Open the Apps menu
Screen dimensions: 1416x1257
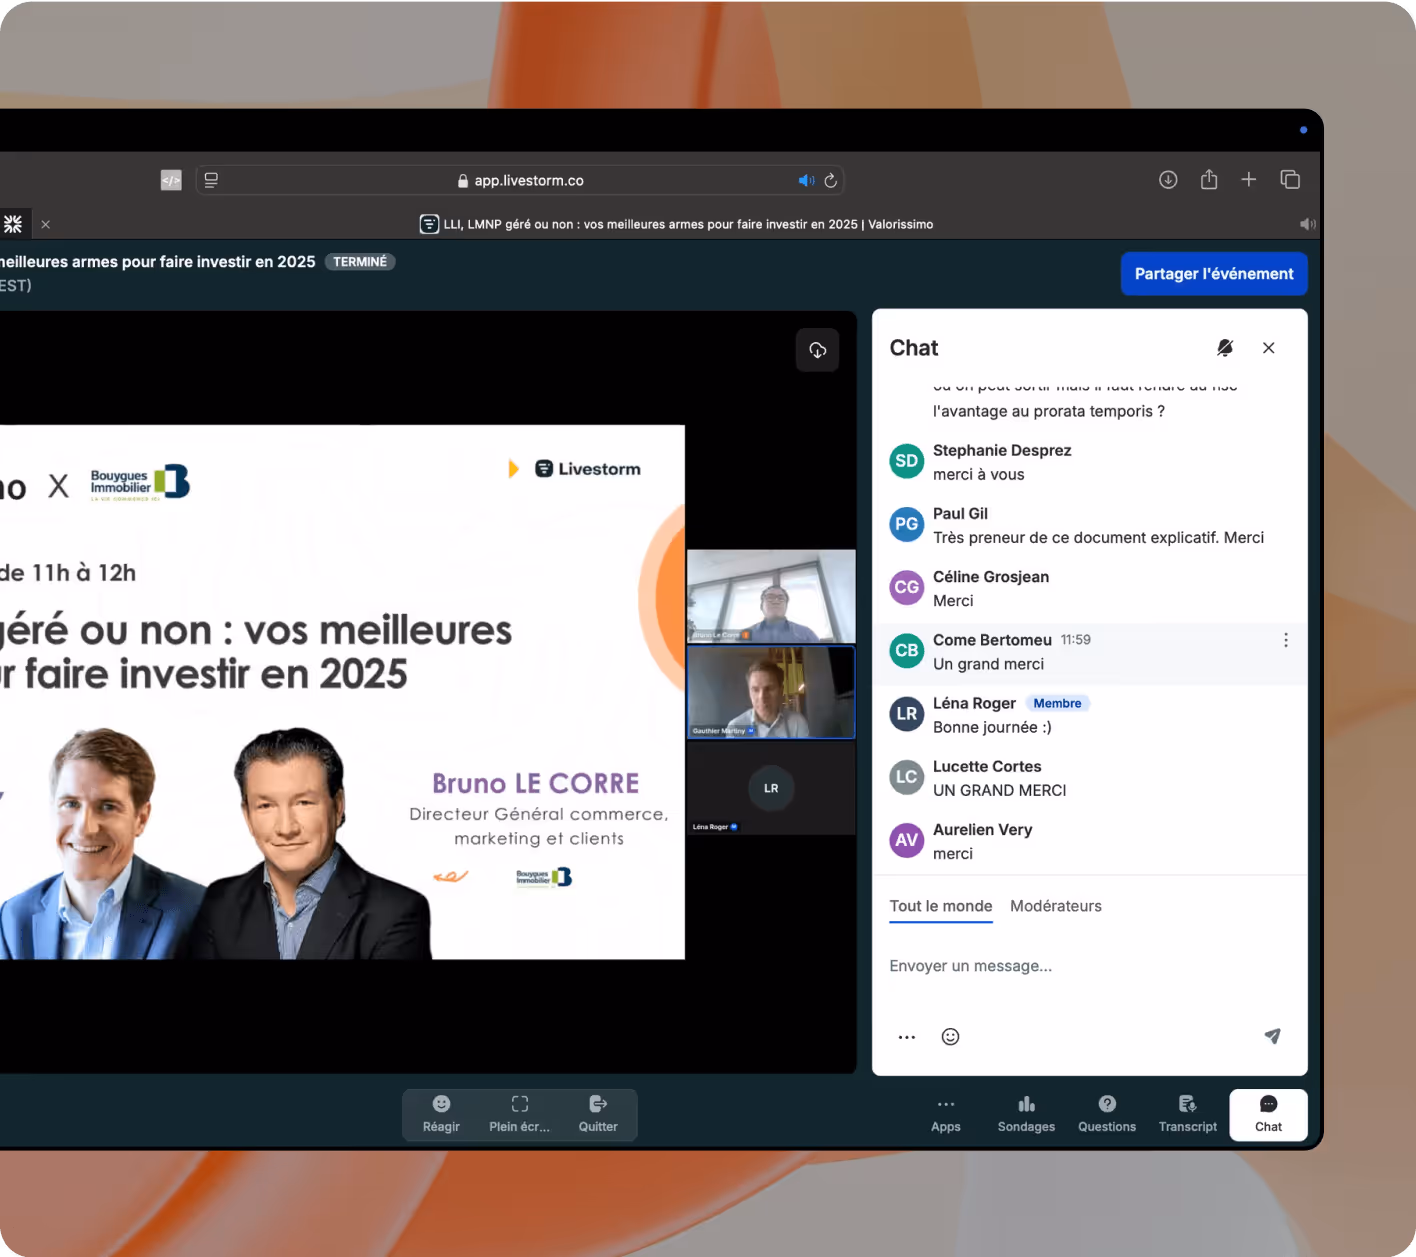[x=946, y=1114]
